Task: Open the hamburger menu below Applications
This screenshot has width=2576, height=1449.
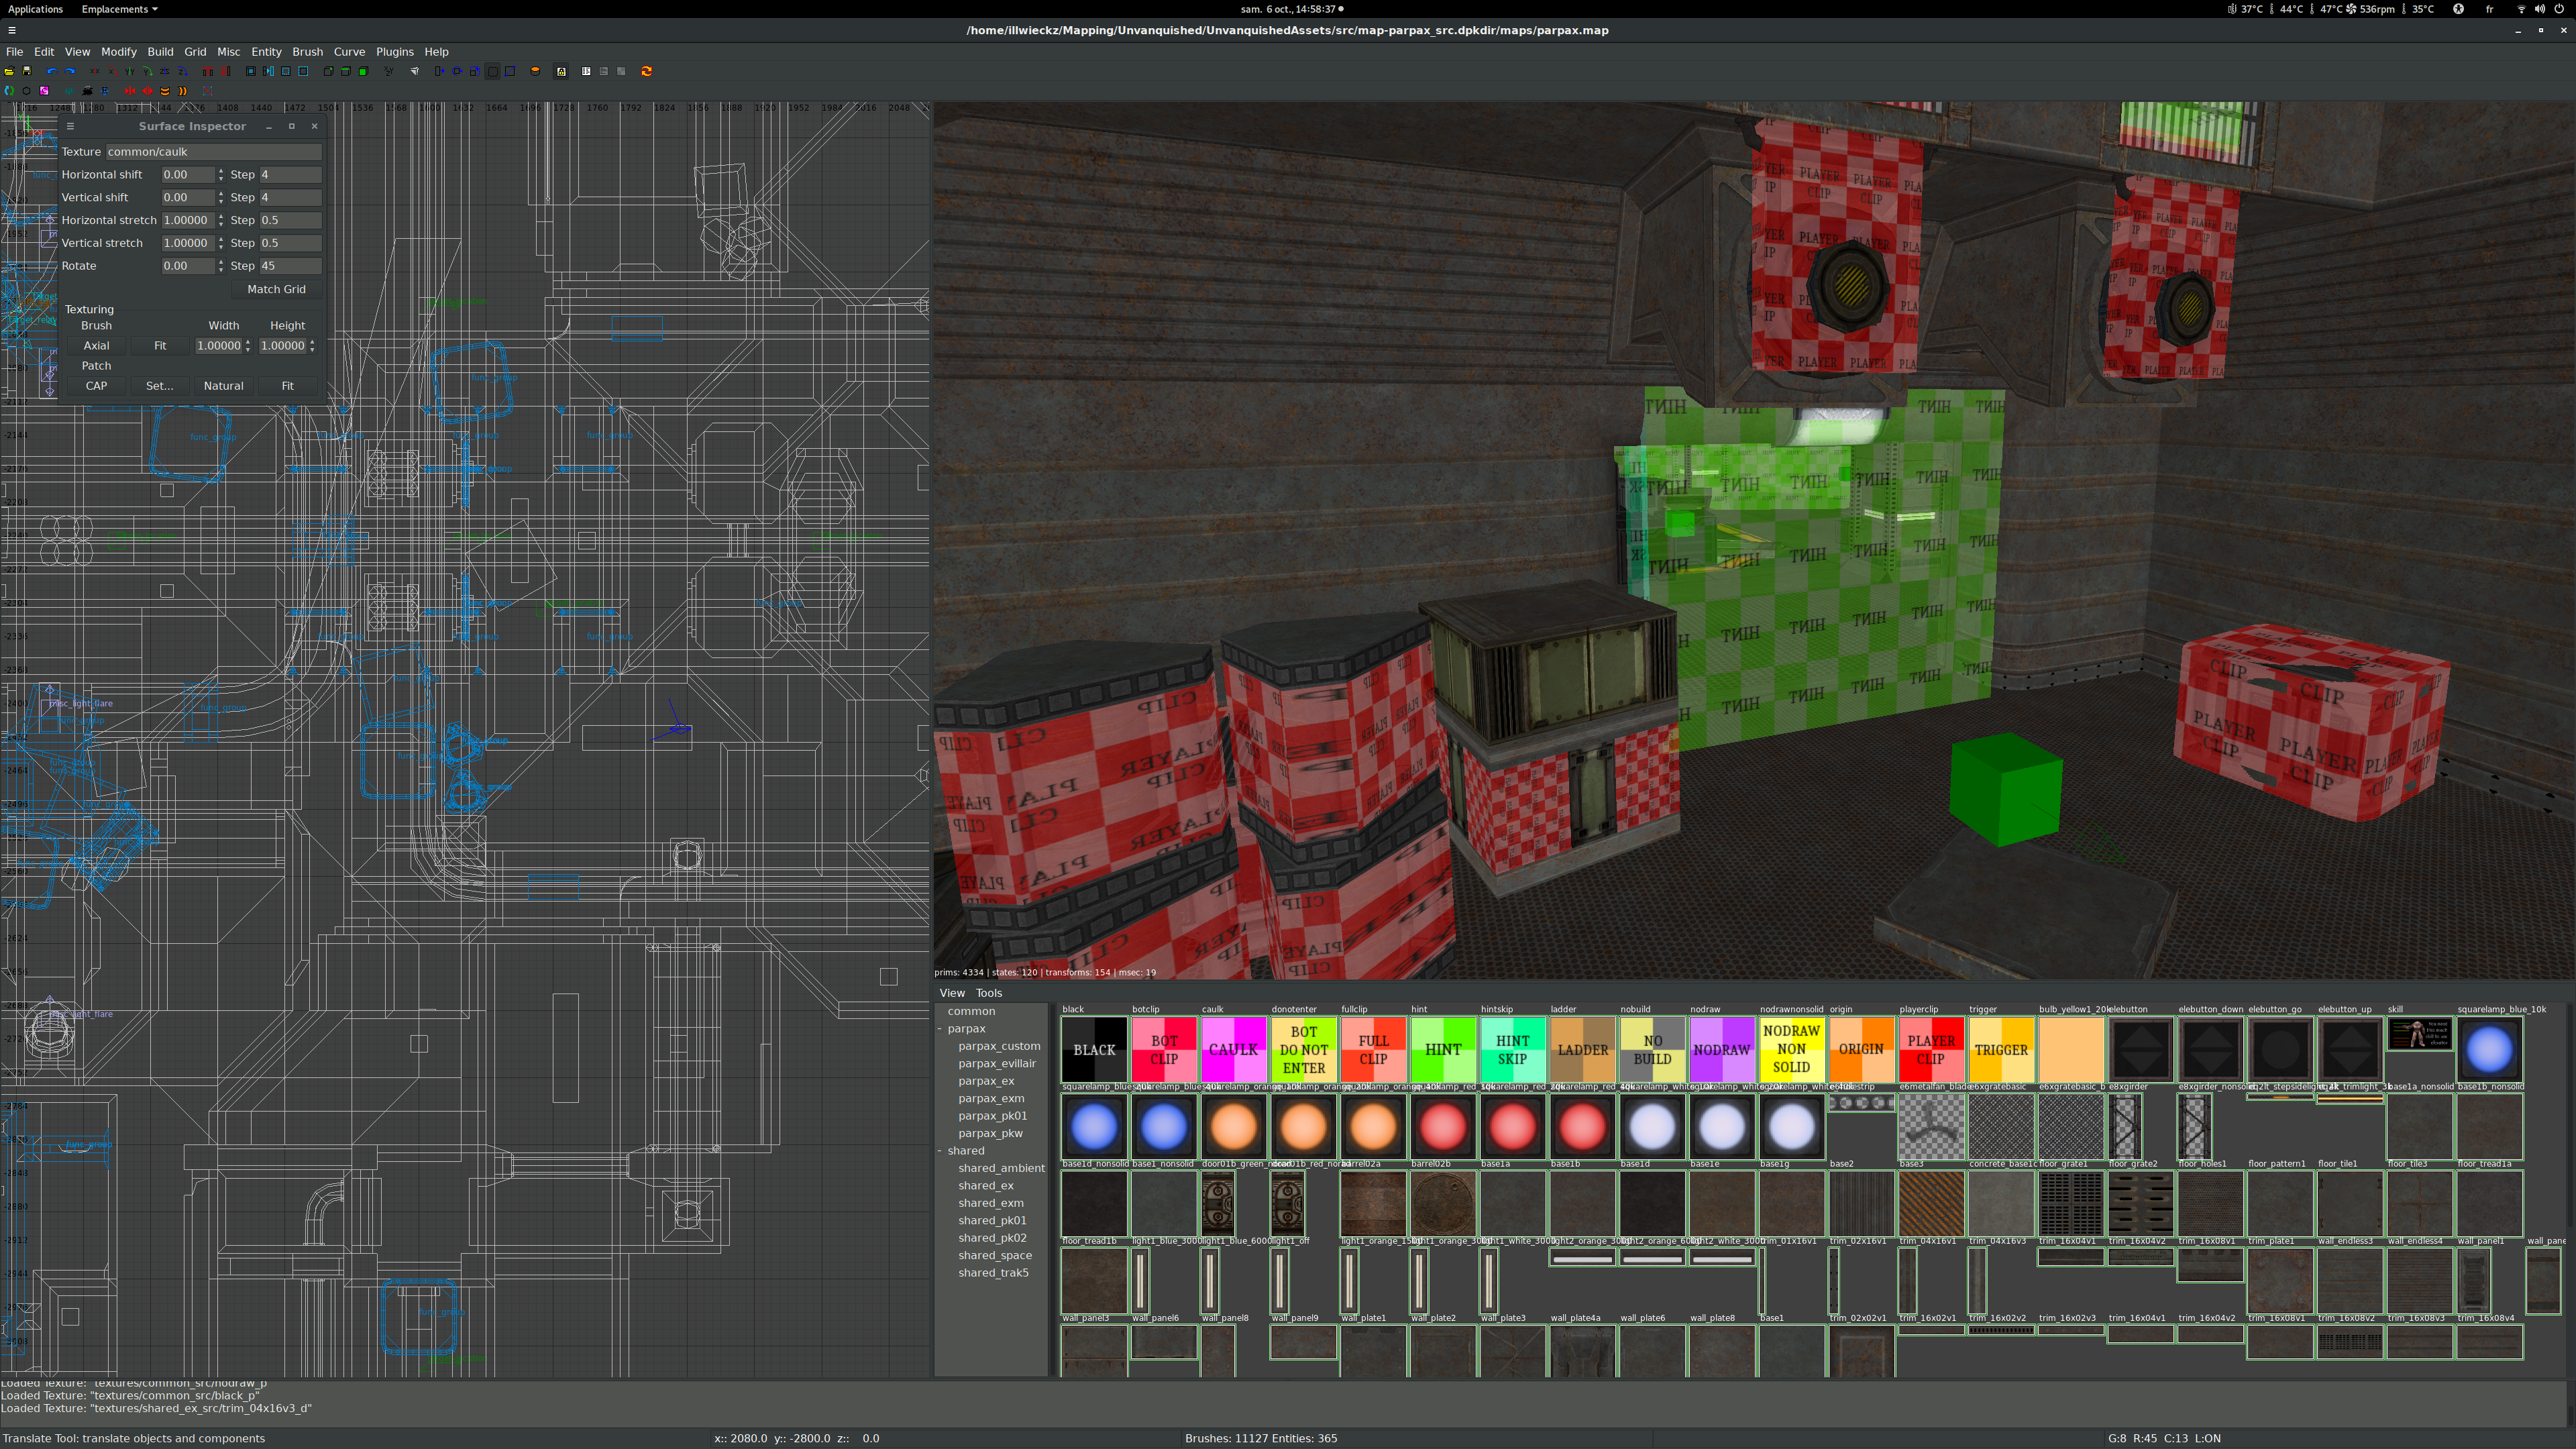Action: [x=11, y=30]
